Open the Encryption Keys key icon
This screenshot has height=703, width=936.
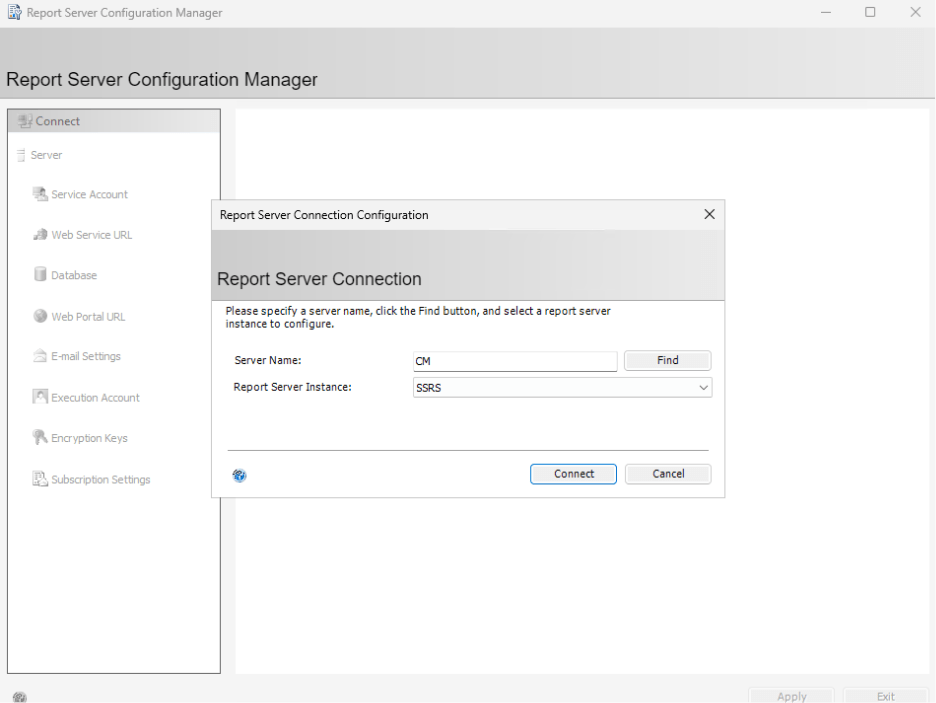click(40, 438)
